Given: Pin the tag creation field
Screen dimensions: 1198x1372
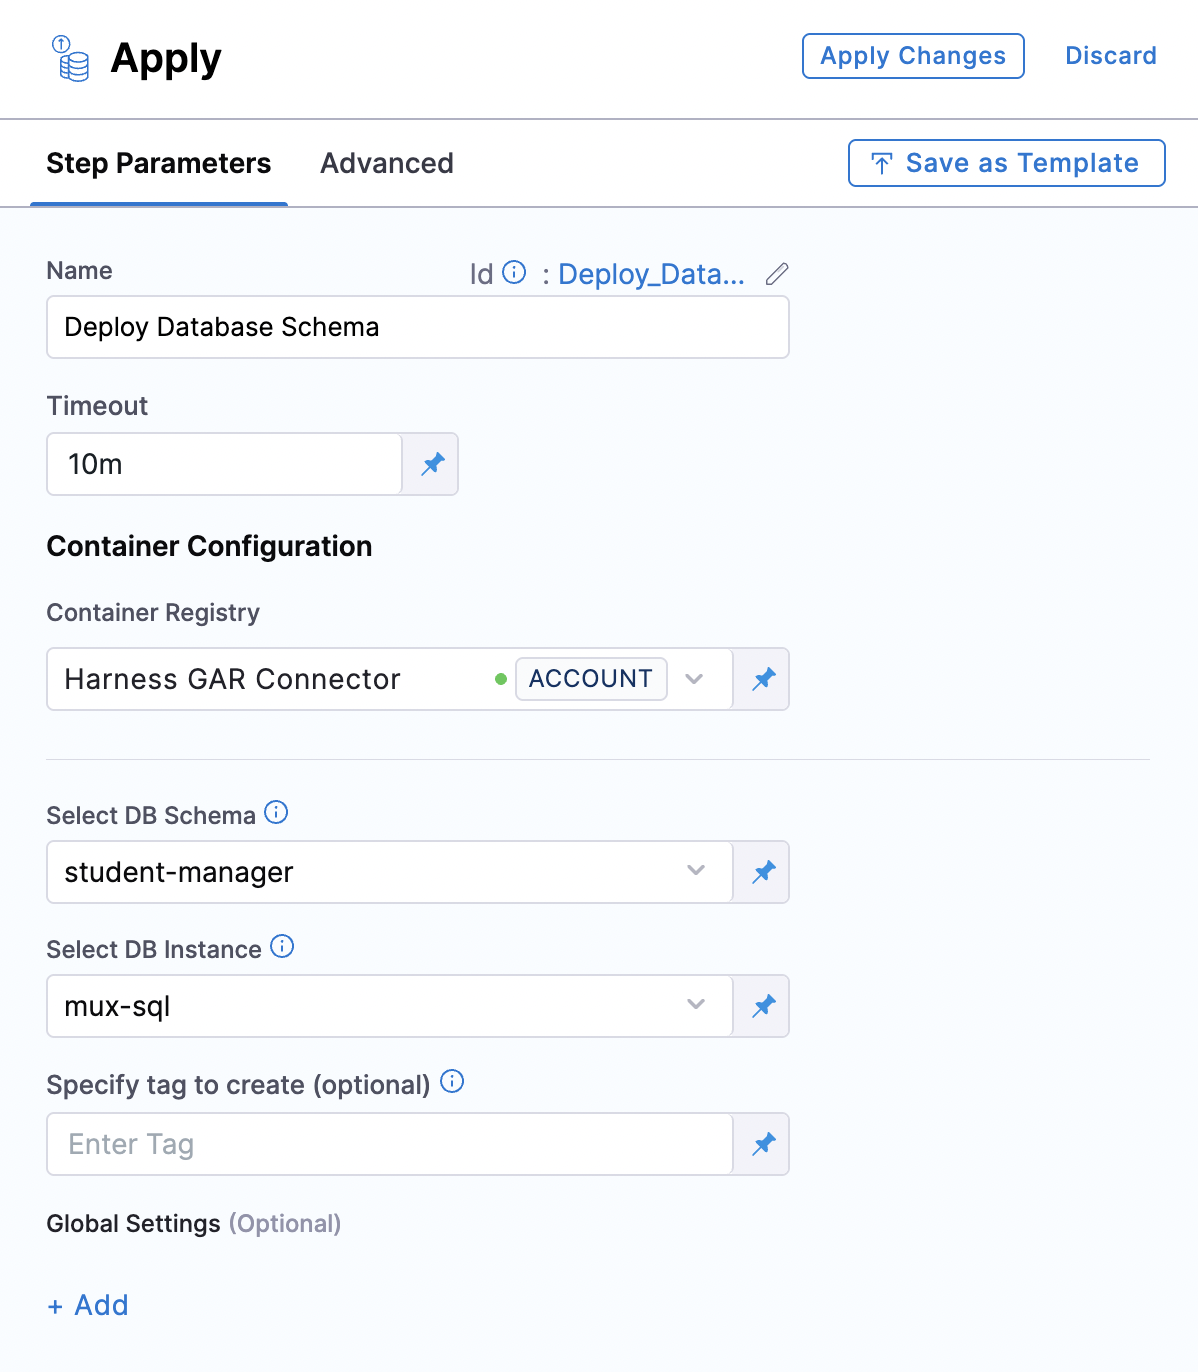Looking at the screenshot, I should coord(761,1143).
